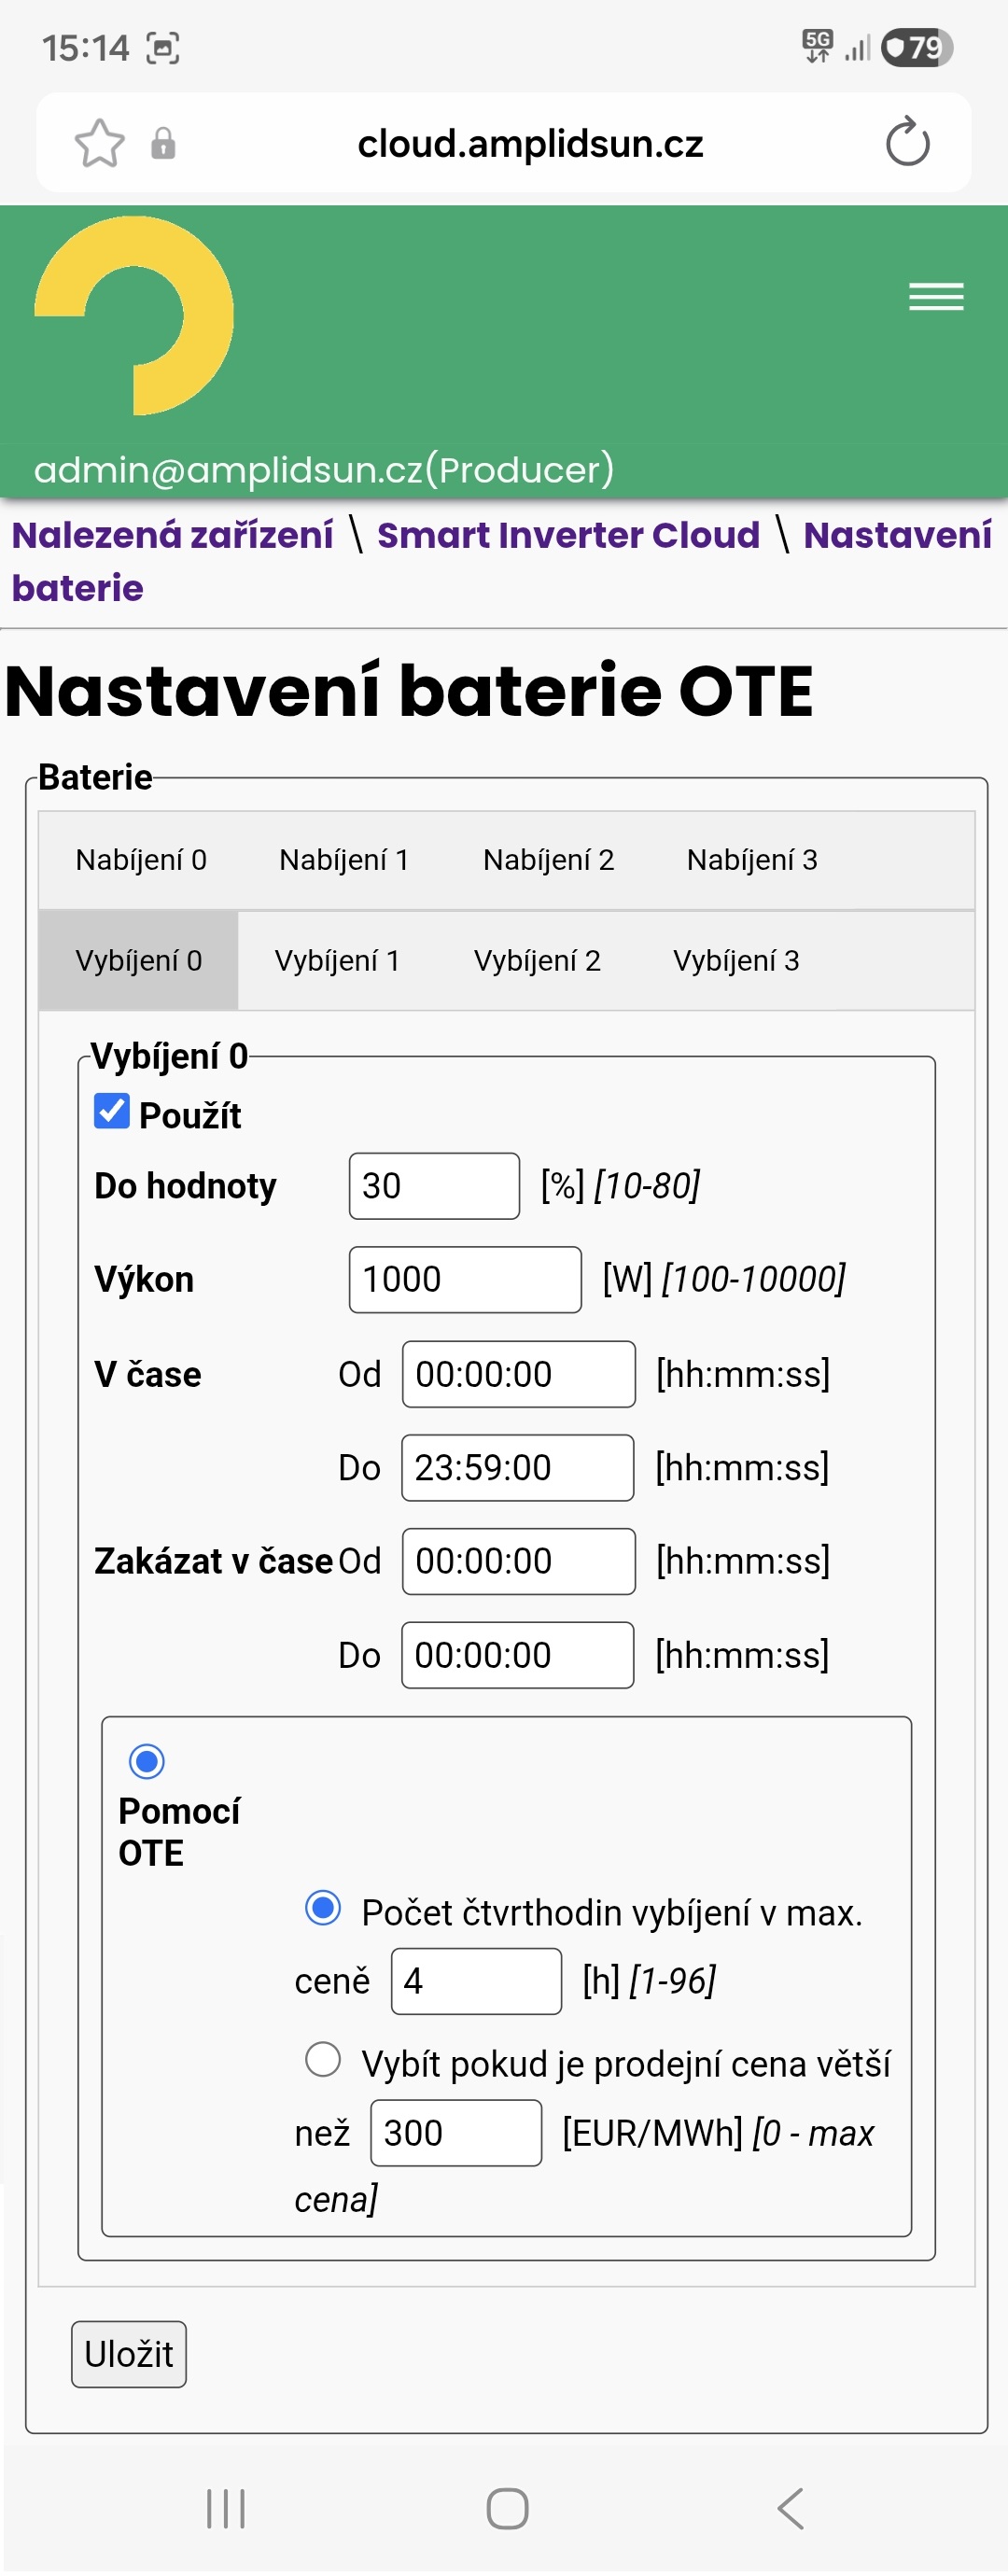Go to Nalezená zařízení breadcrumb link
The image size is (1008, 2576).
(x=172, y=535)
